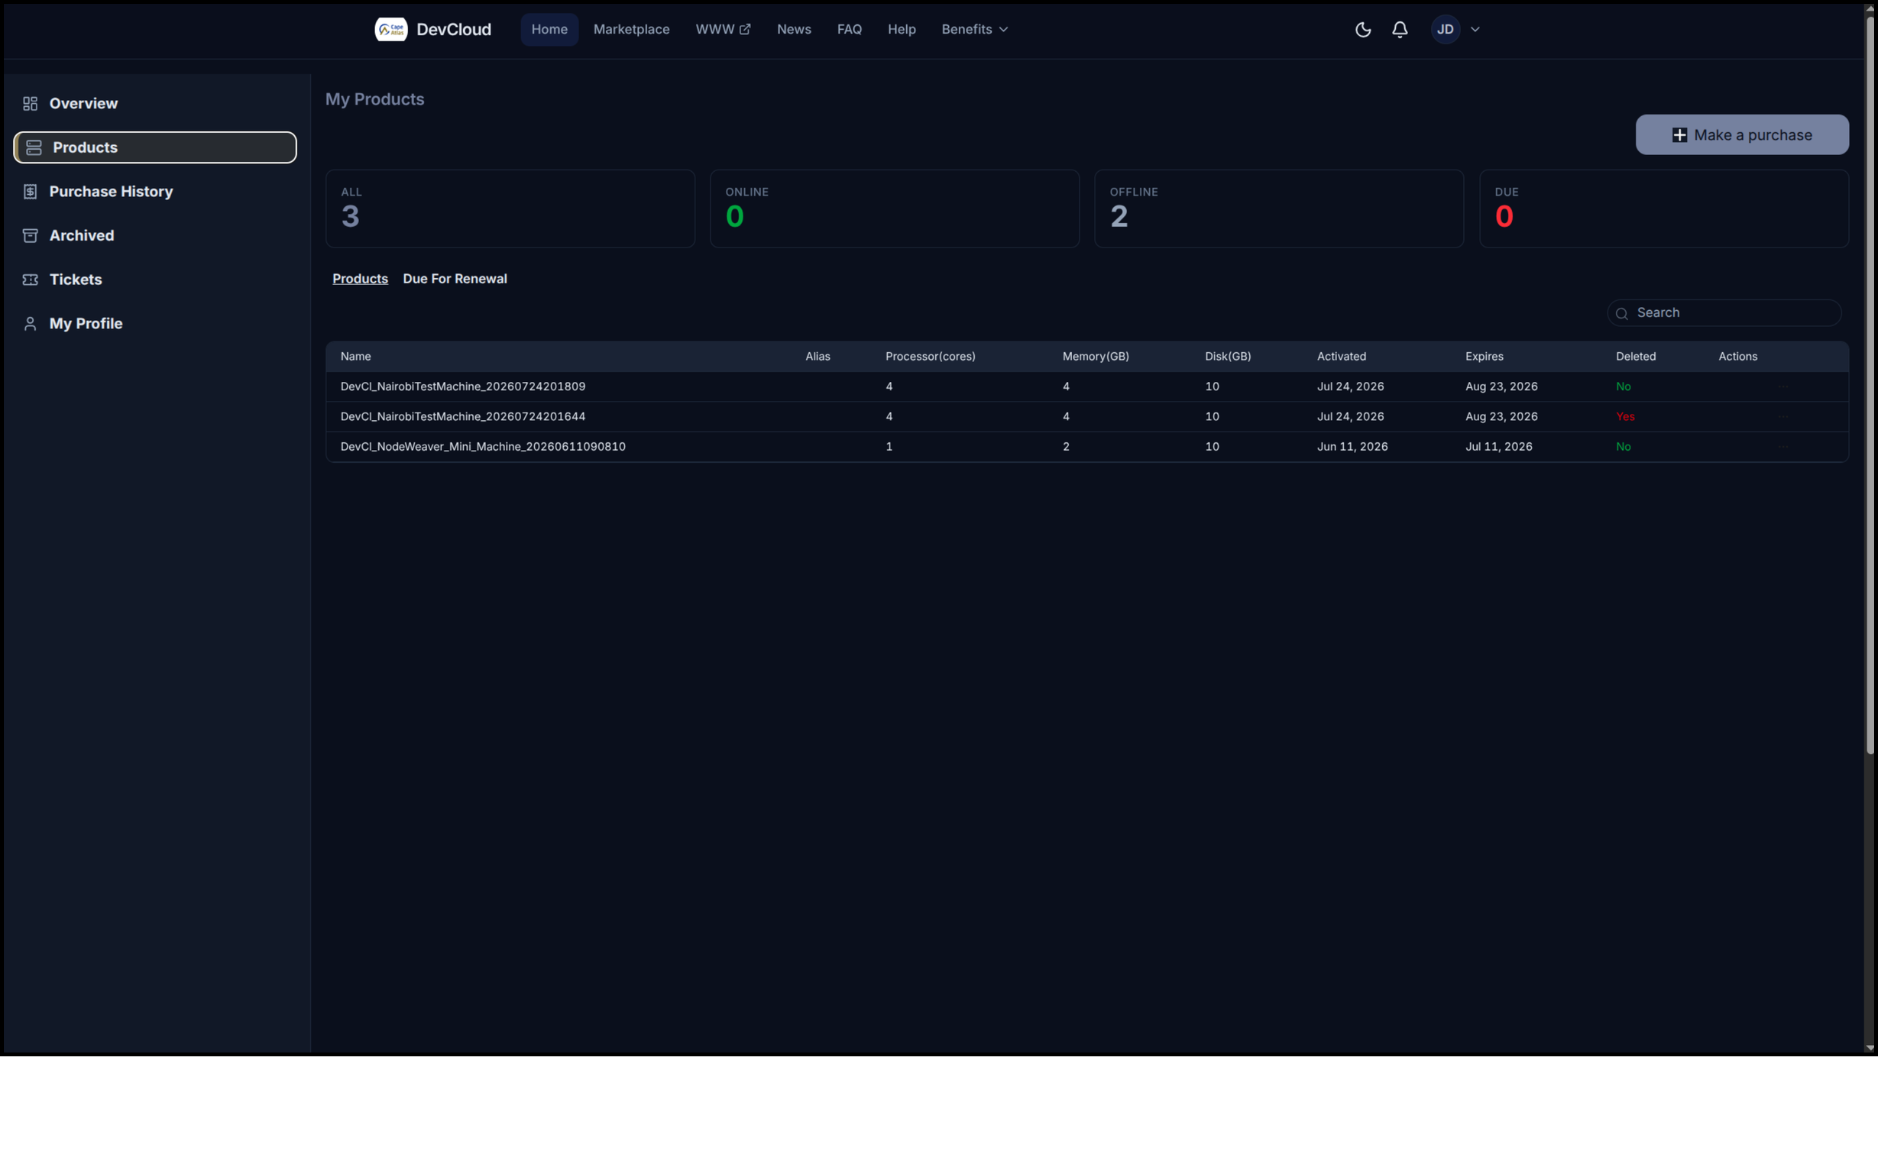1878x1168 pixels.
Task: Select the DUE products stat card
Action: tap(1663, 208)
